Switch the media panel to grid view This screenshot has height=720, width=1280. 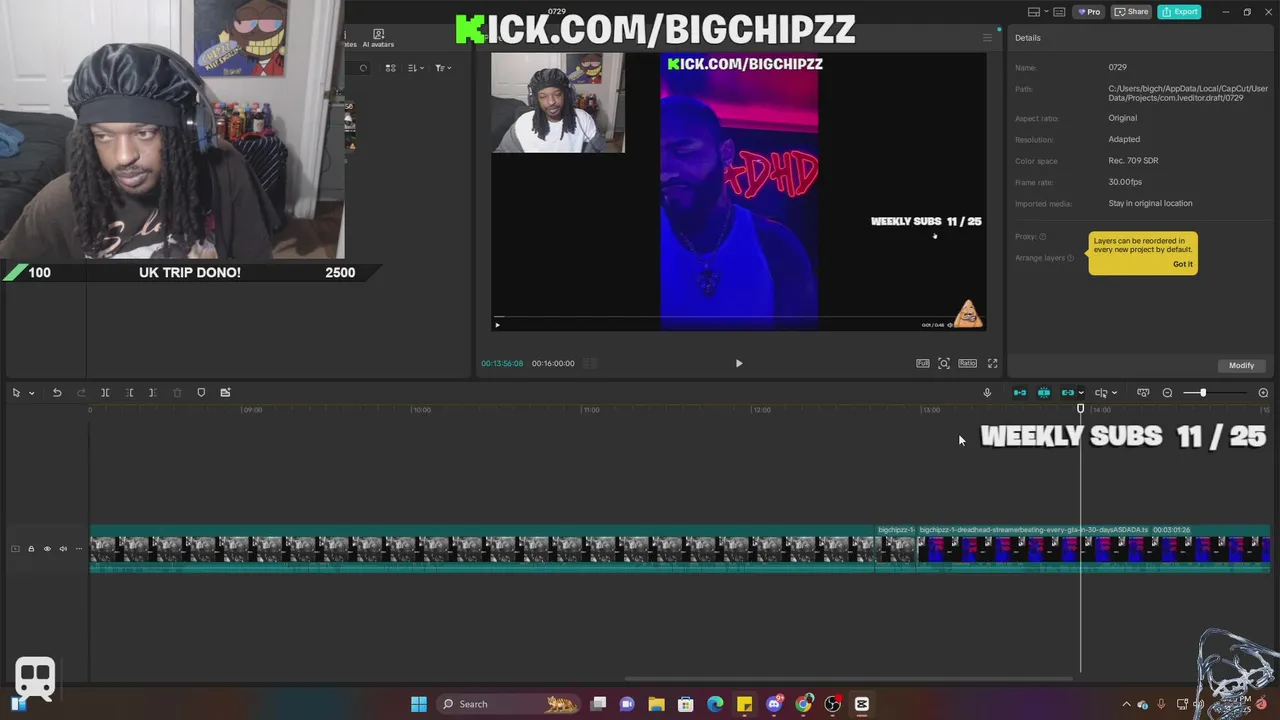[x=390, y=68]
